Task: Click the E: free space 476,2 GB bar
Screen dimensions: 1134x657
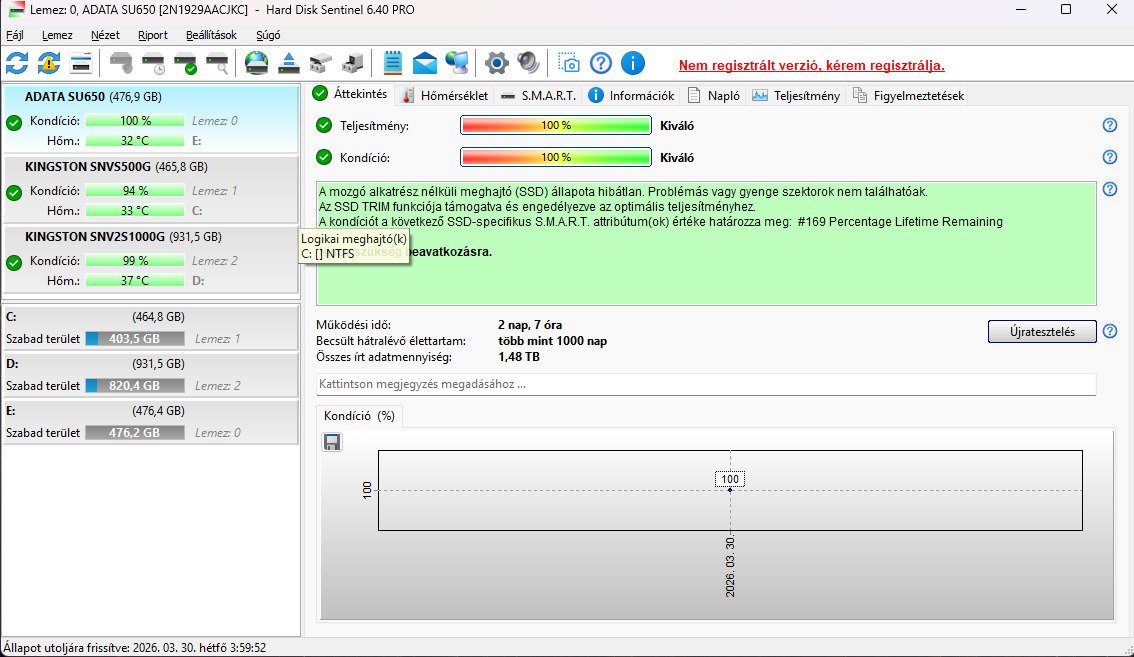Action: 135,433
